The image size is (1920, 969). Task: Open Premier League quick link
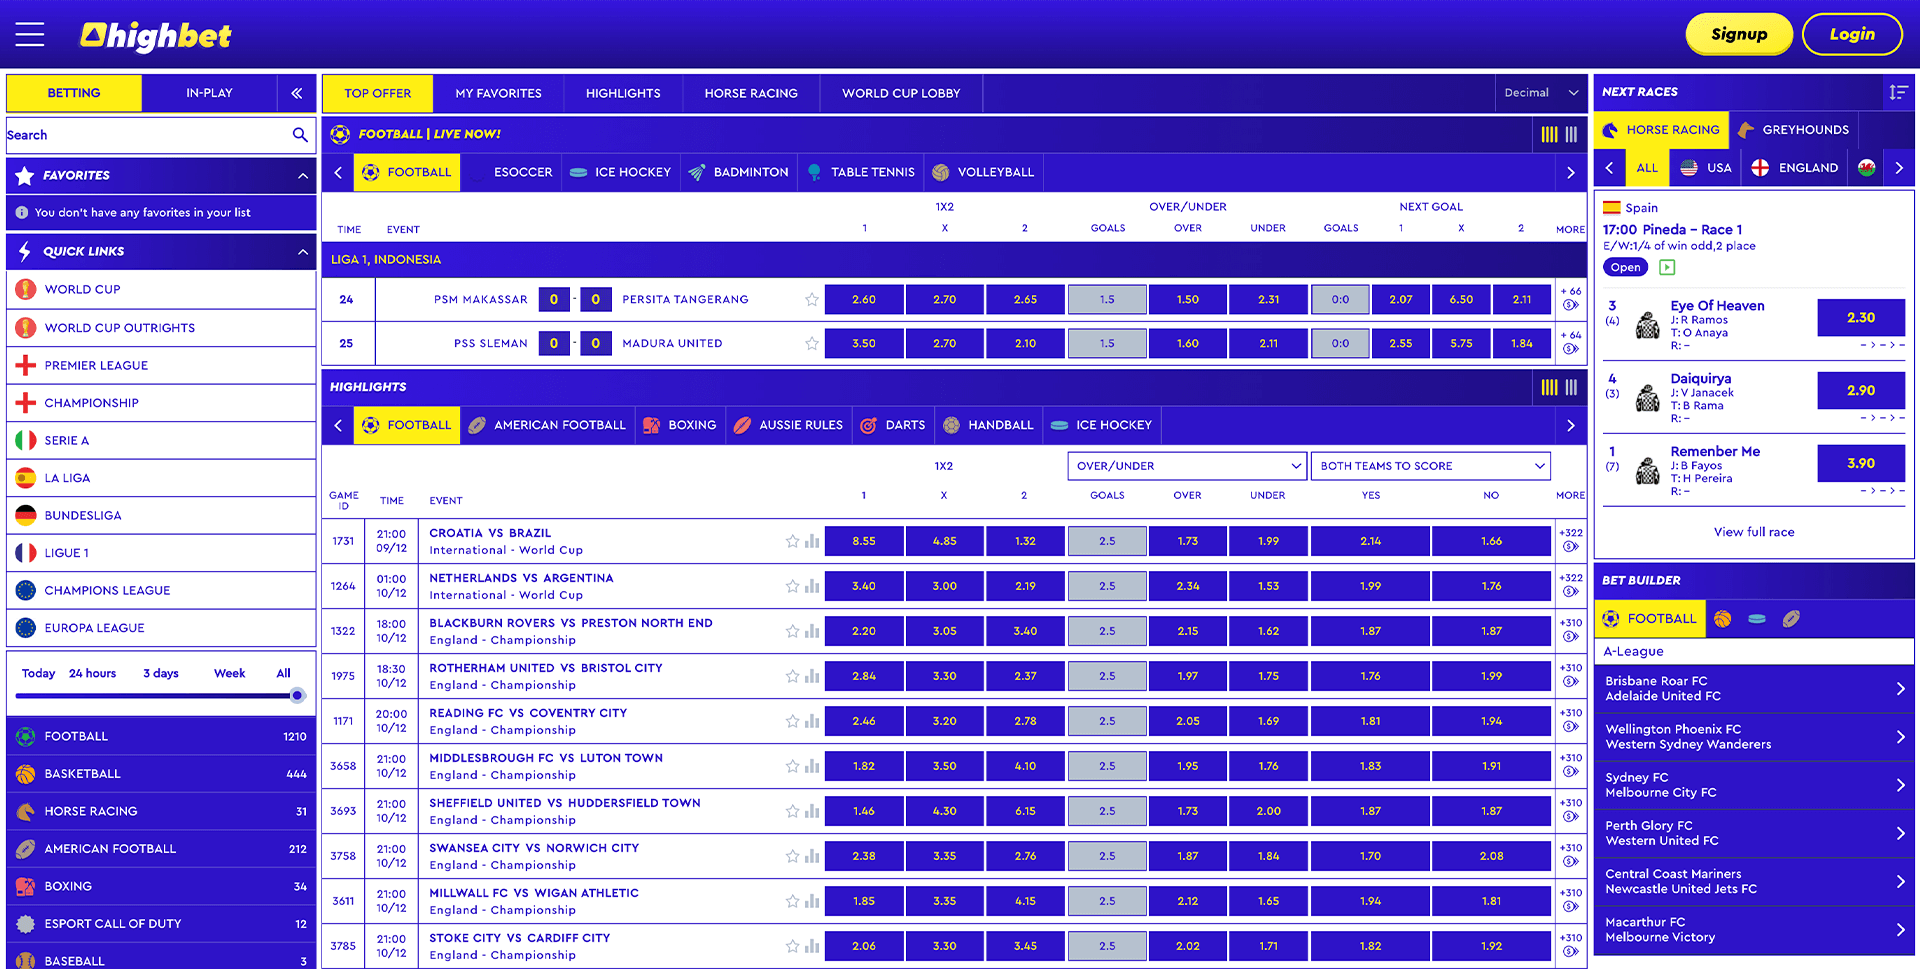pyautogui.click(x=161, y=366)
